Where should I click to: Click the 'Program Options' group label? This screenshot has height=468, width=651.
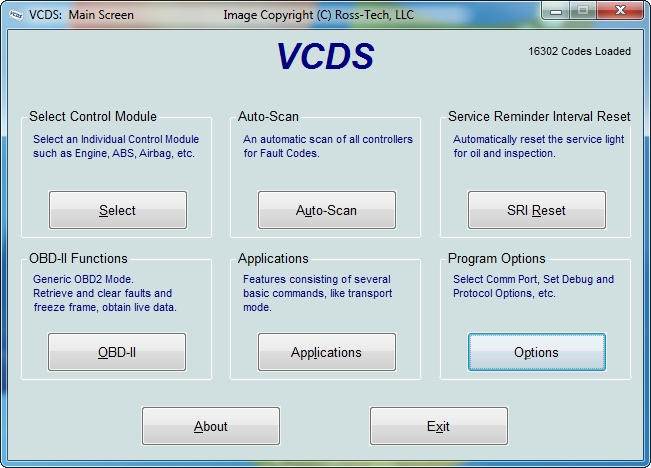[x=497, y=258]
